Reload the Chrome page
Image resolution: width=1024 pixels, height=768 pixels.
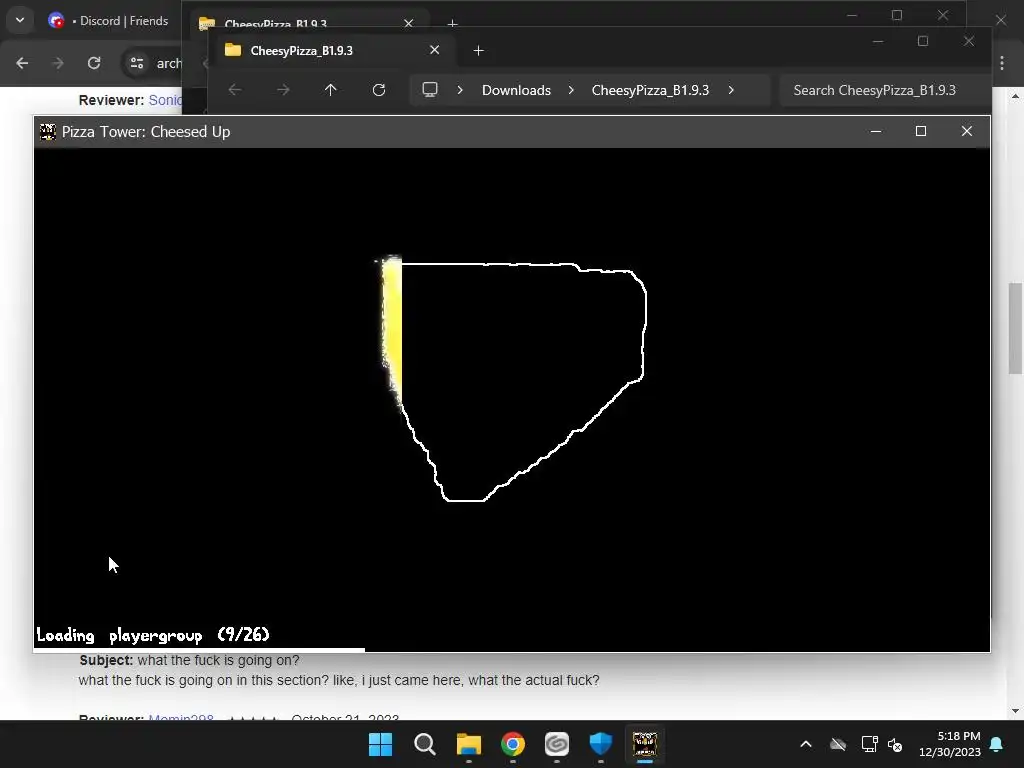click(94, 63)
